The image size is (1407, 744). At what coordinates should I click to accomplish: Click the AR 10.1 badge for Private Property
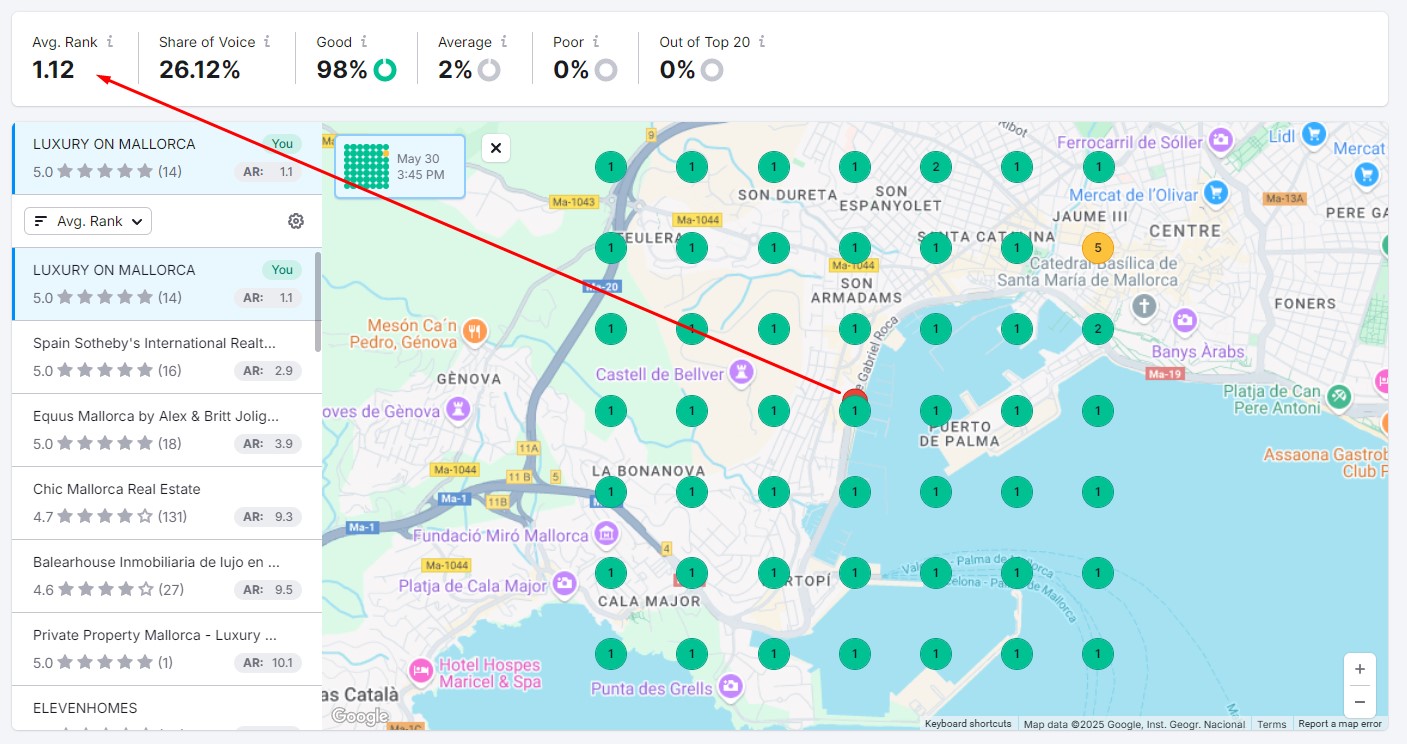pos(268,663)
